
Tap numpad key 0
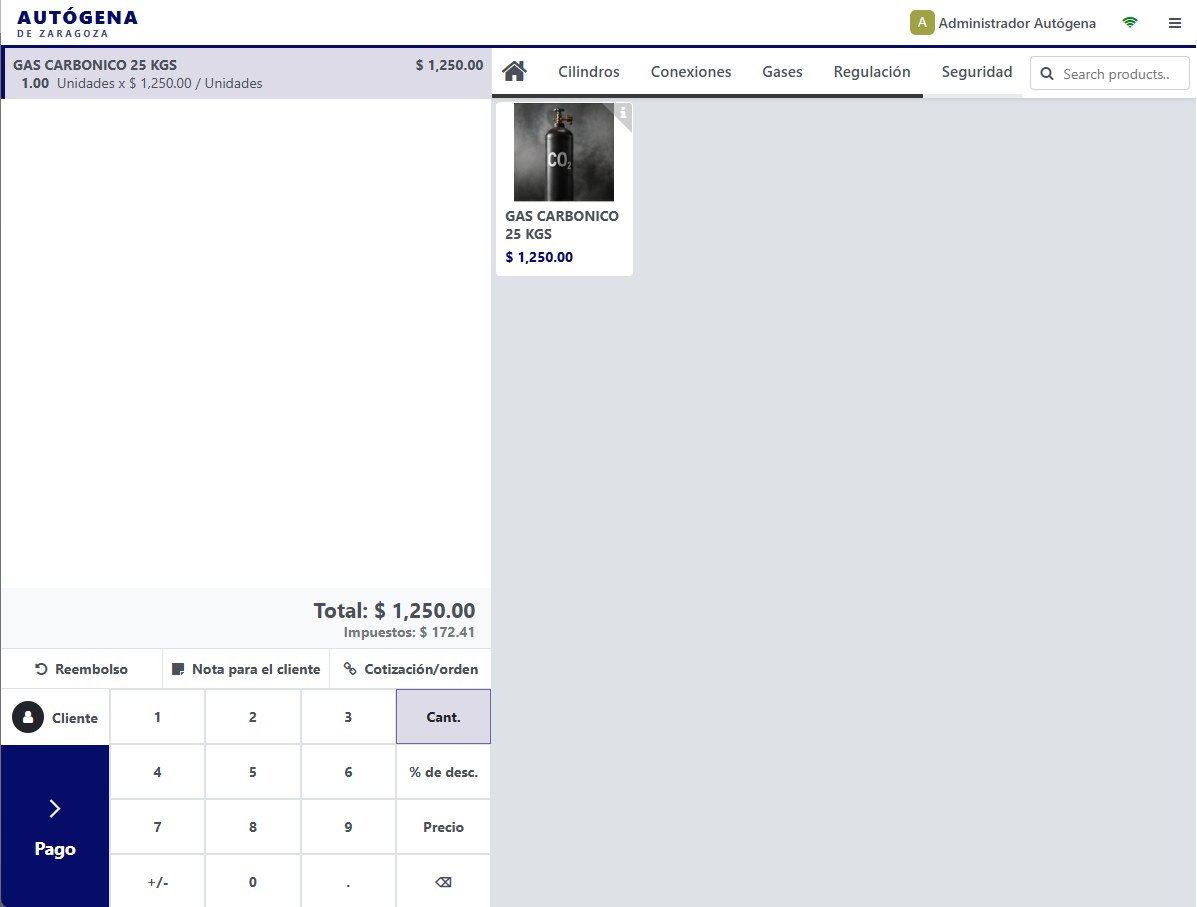pyautogui.click(x=253, y=882)
